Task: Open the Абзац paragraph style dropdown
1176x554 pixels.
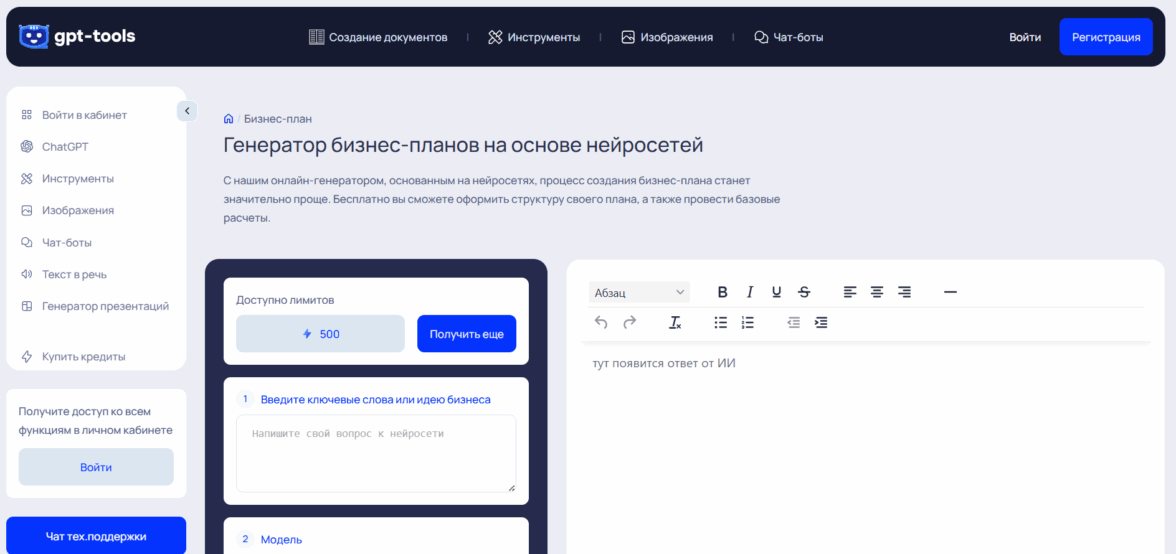Action: point(640,292)
